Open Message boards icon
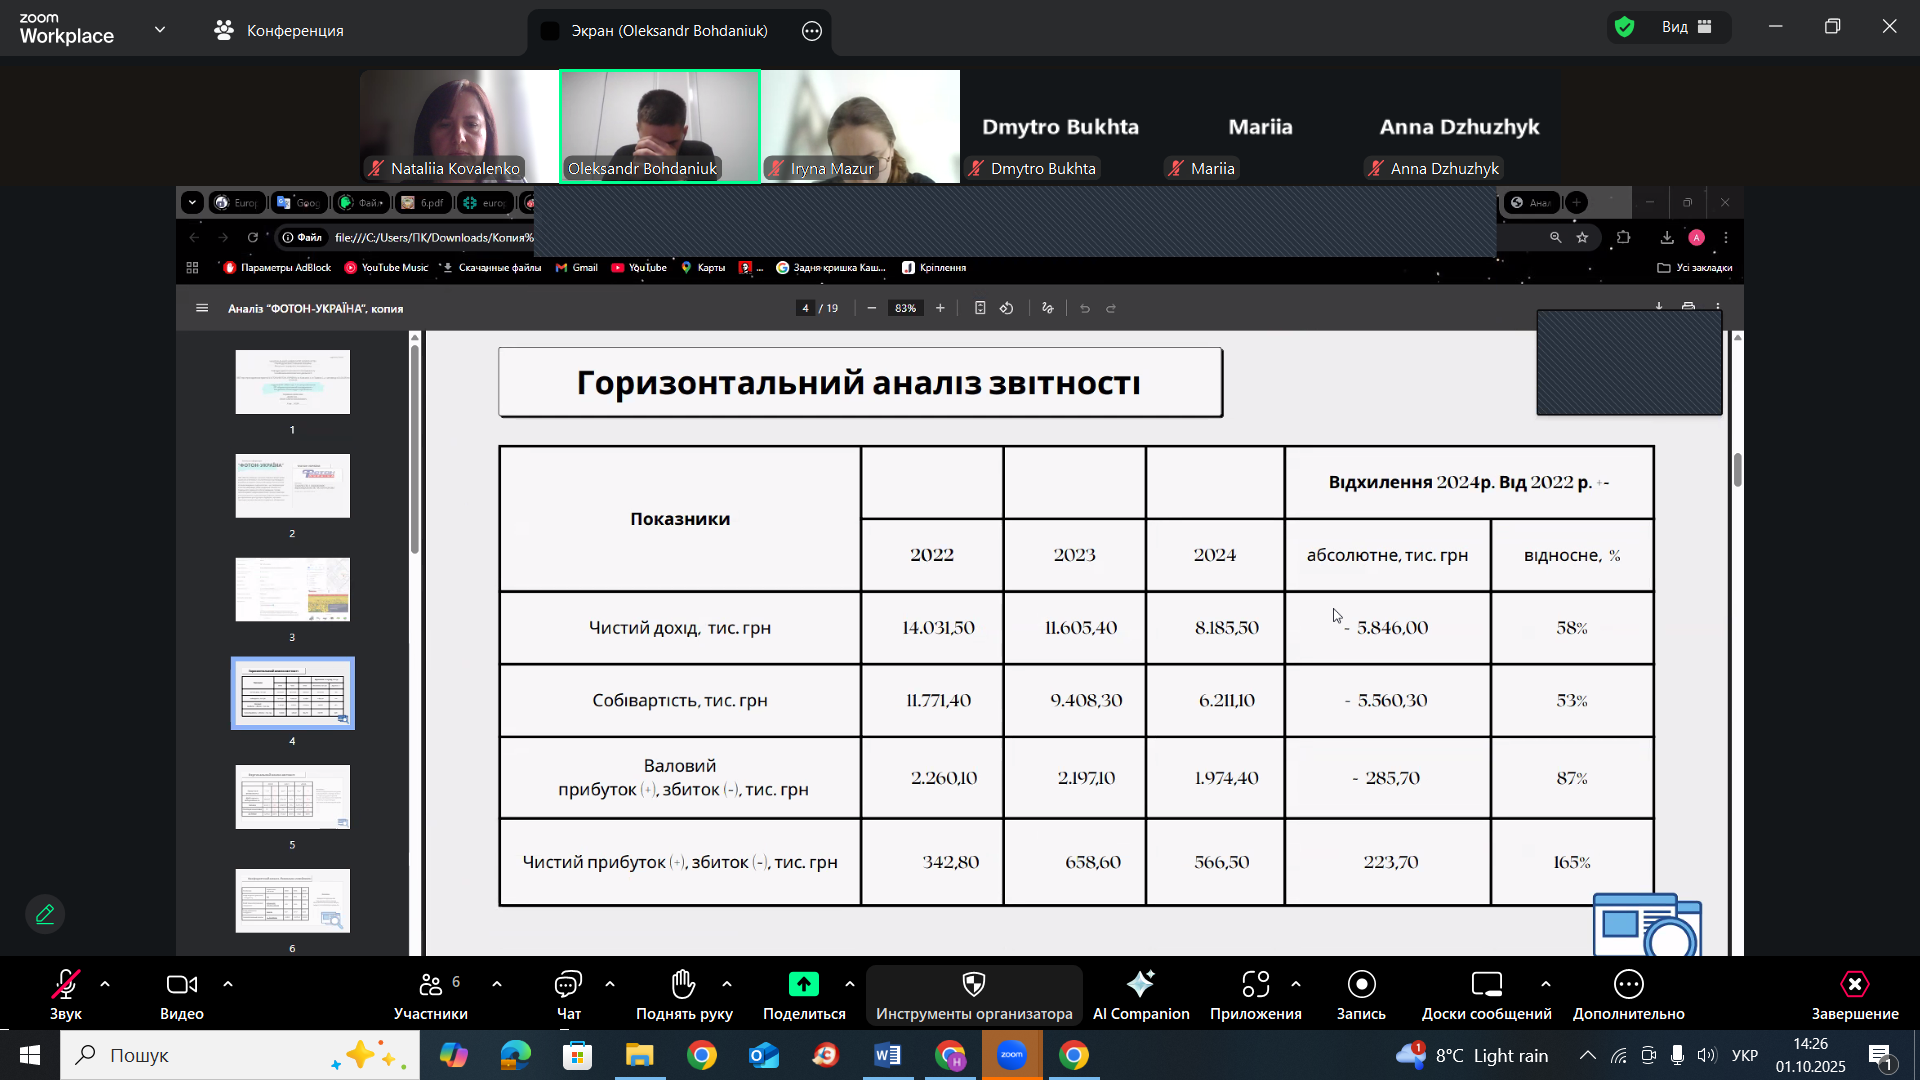Image resolution: width=1920 pixels, height=1080 pixels. tap(1486, 985)
